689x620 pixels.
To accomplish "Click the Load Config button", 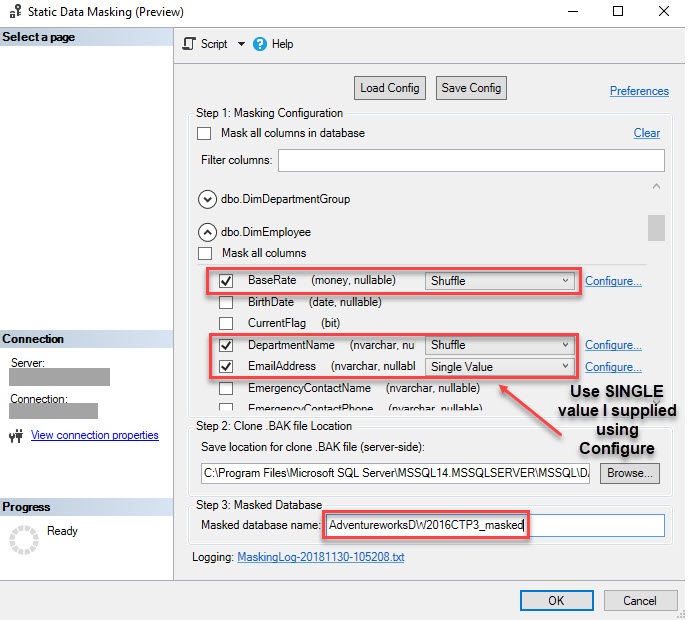I will 390,88.
